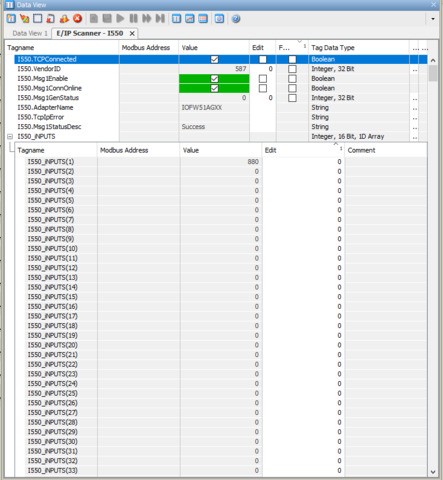
Task: Toggle the Edit checkbox for I550.Msg1Enable
Action: [263, 79]
